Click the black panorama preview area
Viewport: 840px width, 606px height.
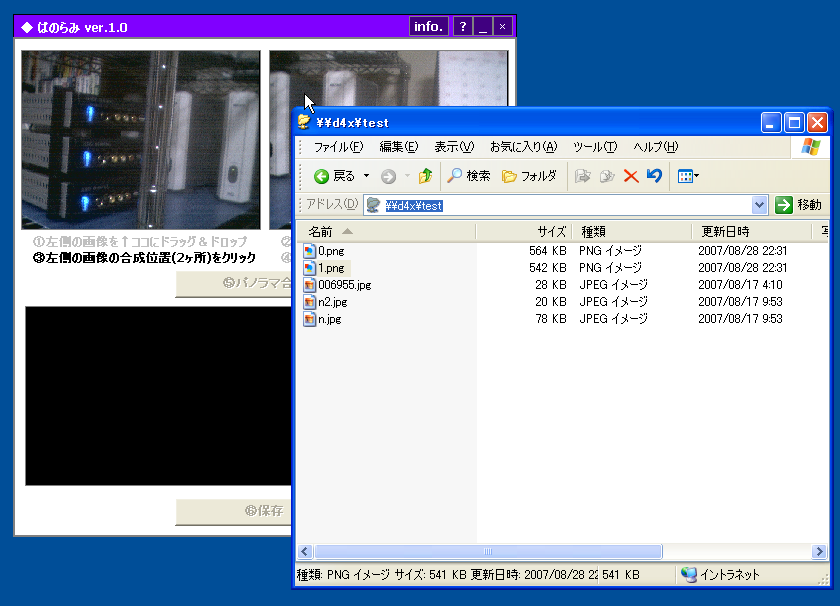159,396
